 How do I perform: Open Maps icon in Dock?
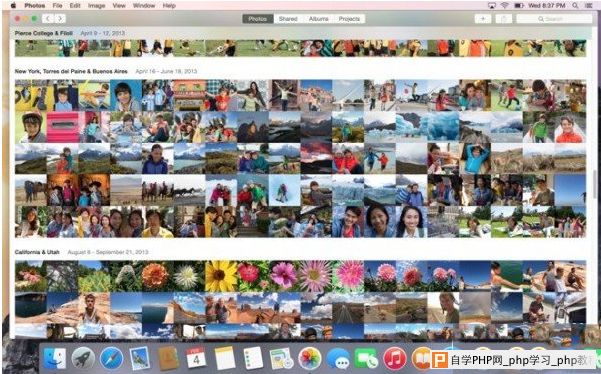[x=281, y=359]
